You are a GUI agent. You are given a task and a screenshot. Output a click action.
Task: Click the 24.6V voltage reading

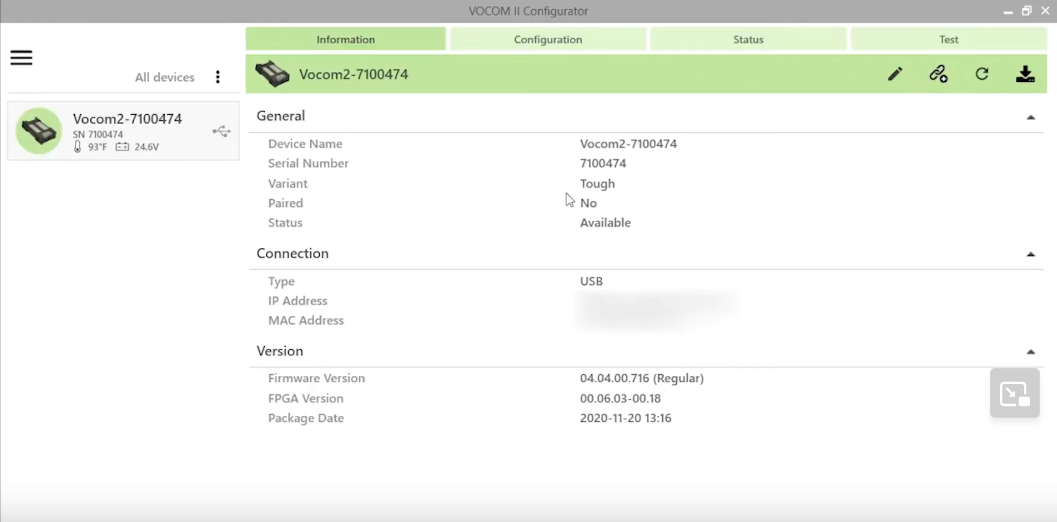click(x=146, y=147)
